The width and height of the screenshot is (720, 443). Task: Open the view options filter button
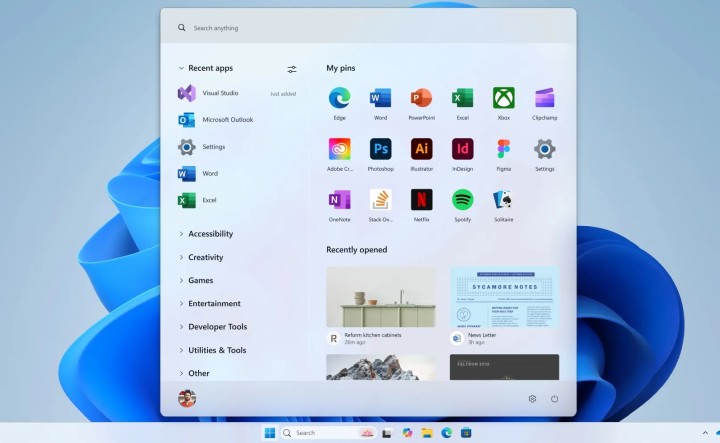click(x=292, y=69)
